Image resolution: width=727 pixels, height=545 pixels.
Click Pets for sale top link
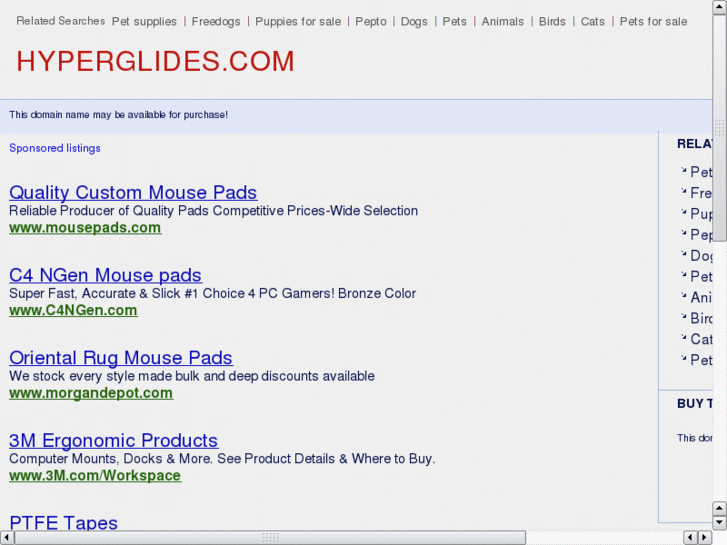653,22
